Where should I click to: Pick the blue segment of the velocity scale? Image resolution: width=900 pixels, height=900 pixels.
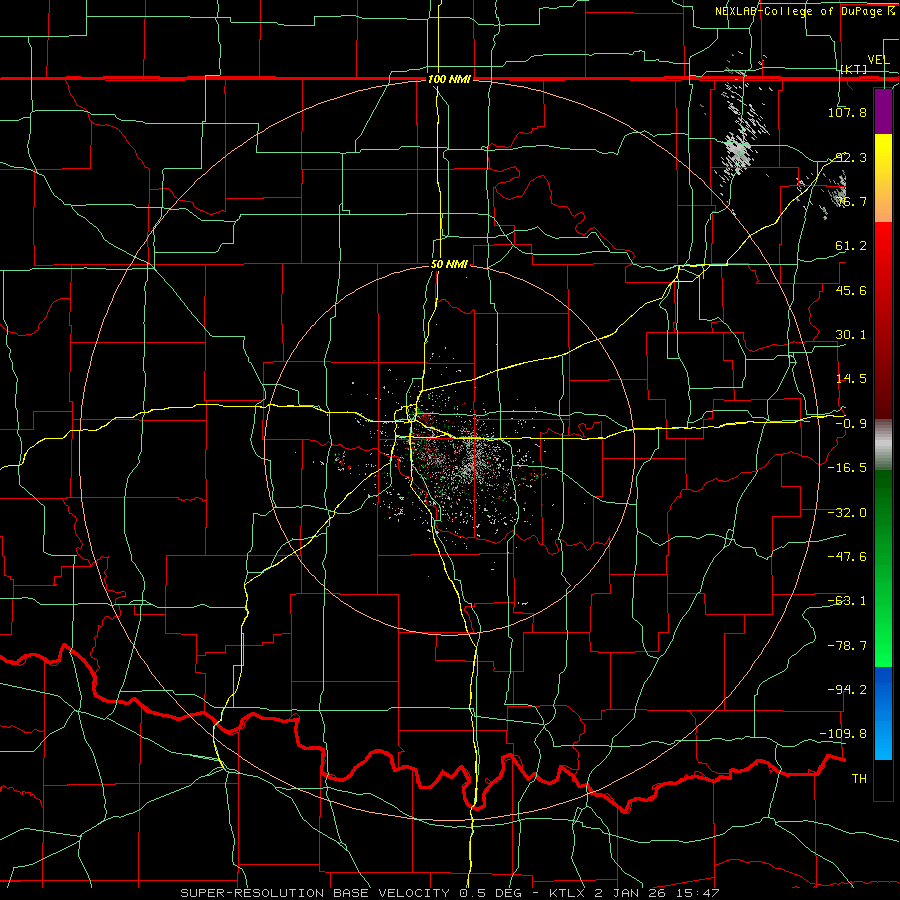(x=883, y=713)
